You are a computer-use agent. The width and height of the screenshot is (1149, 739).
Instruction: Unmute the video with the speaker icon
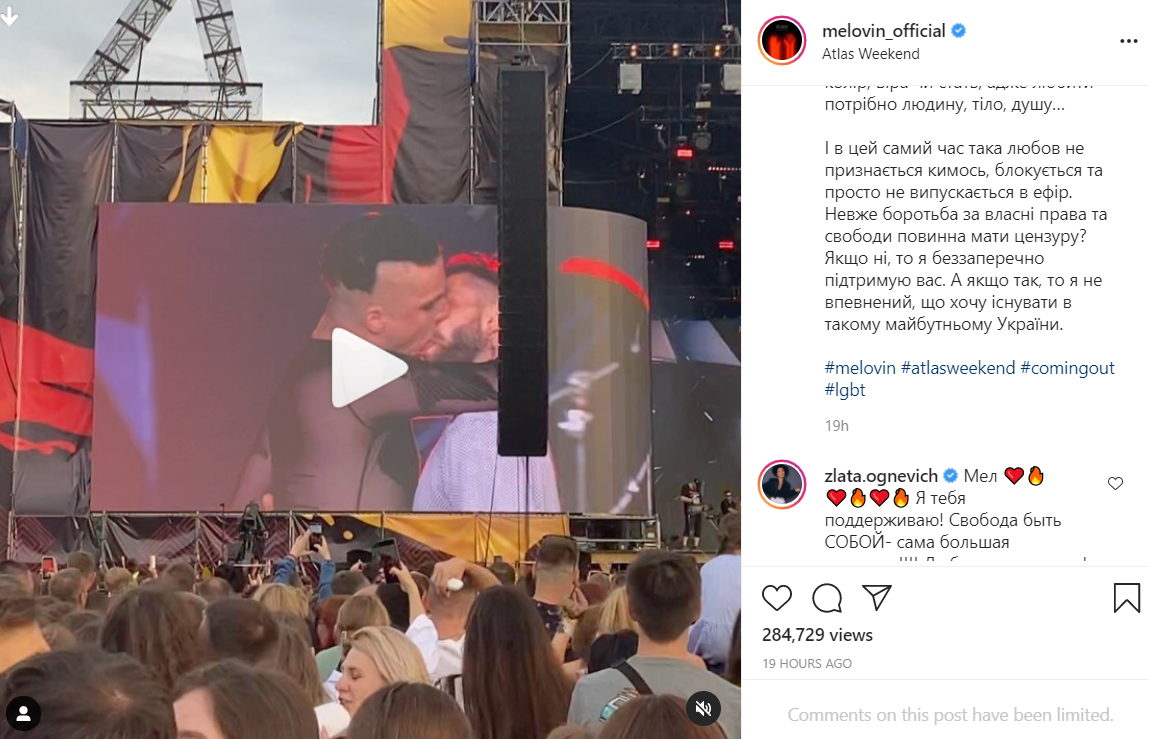703,708
